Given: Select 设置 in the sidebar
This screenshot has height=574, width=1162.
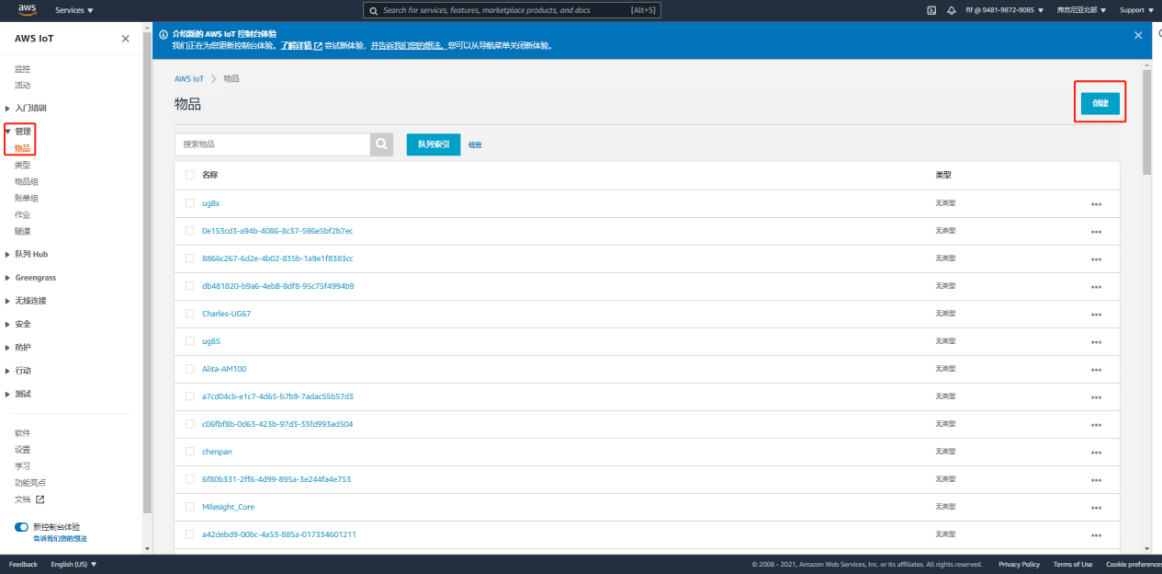Looking at the screenshot, I should click(x=22, y=450).
